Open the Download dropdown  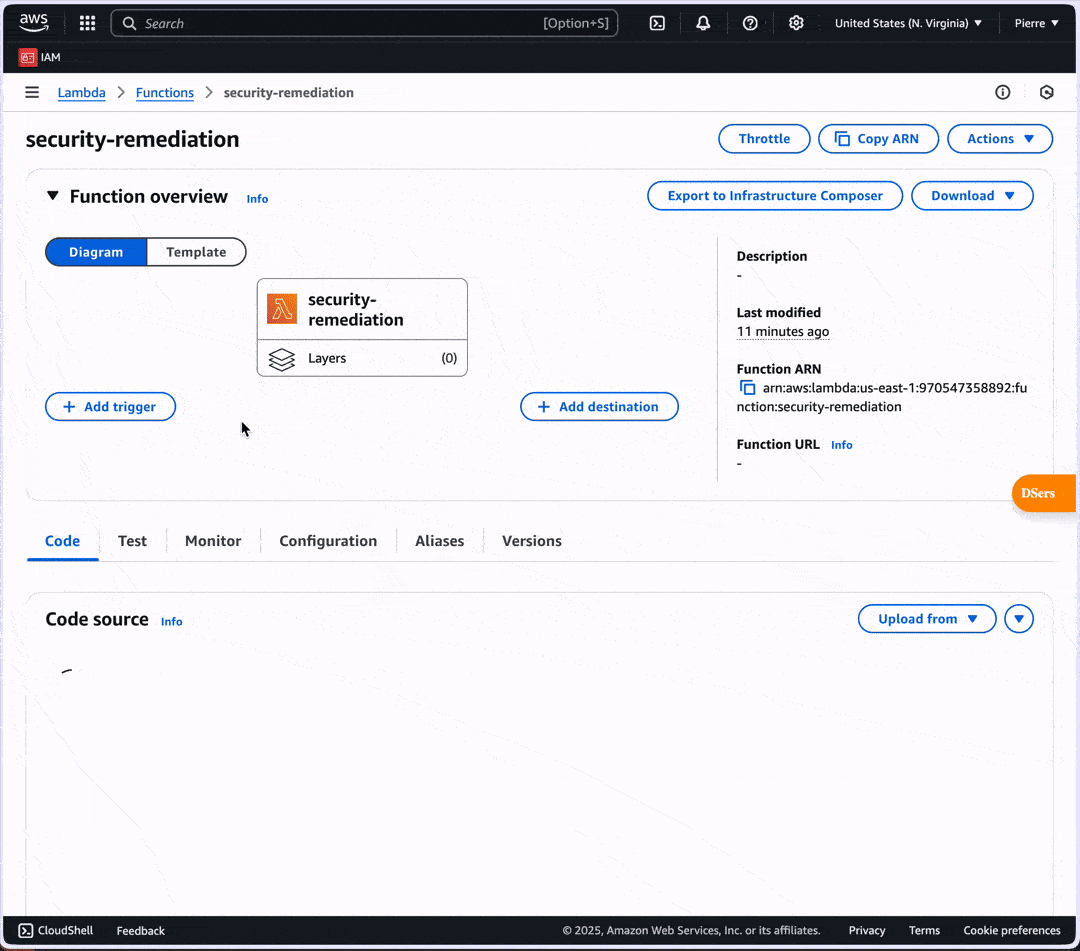971,195
